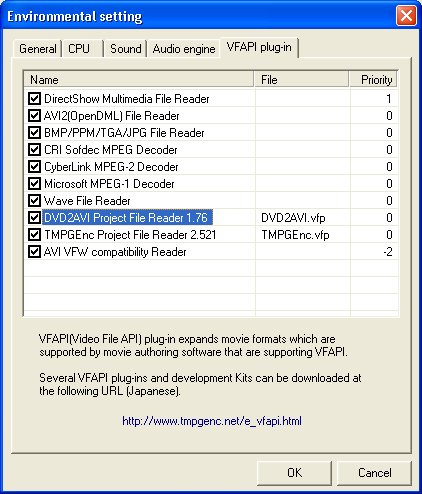Sort list by Name column header
The height and width of the screenshot is (494, 422).
[x=139, y=80]
